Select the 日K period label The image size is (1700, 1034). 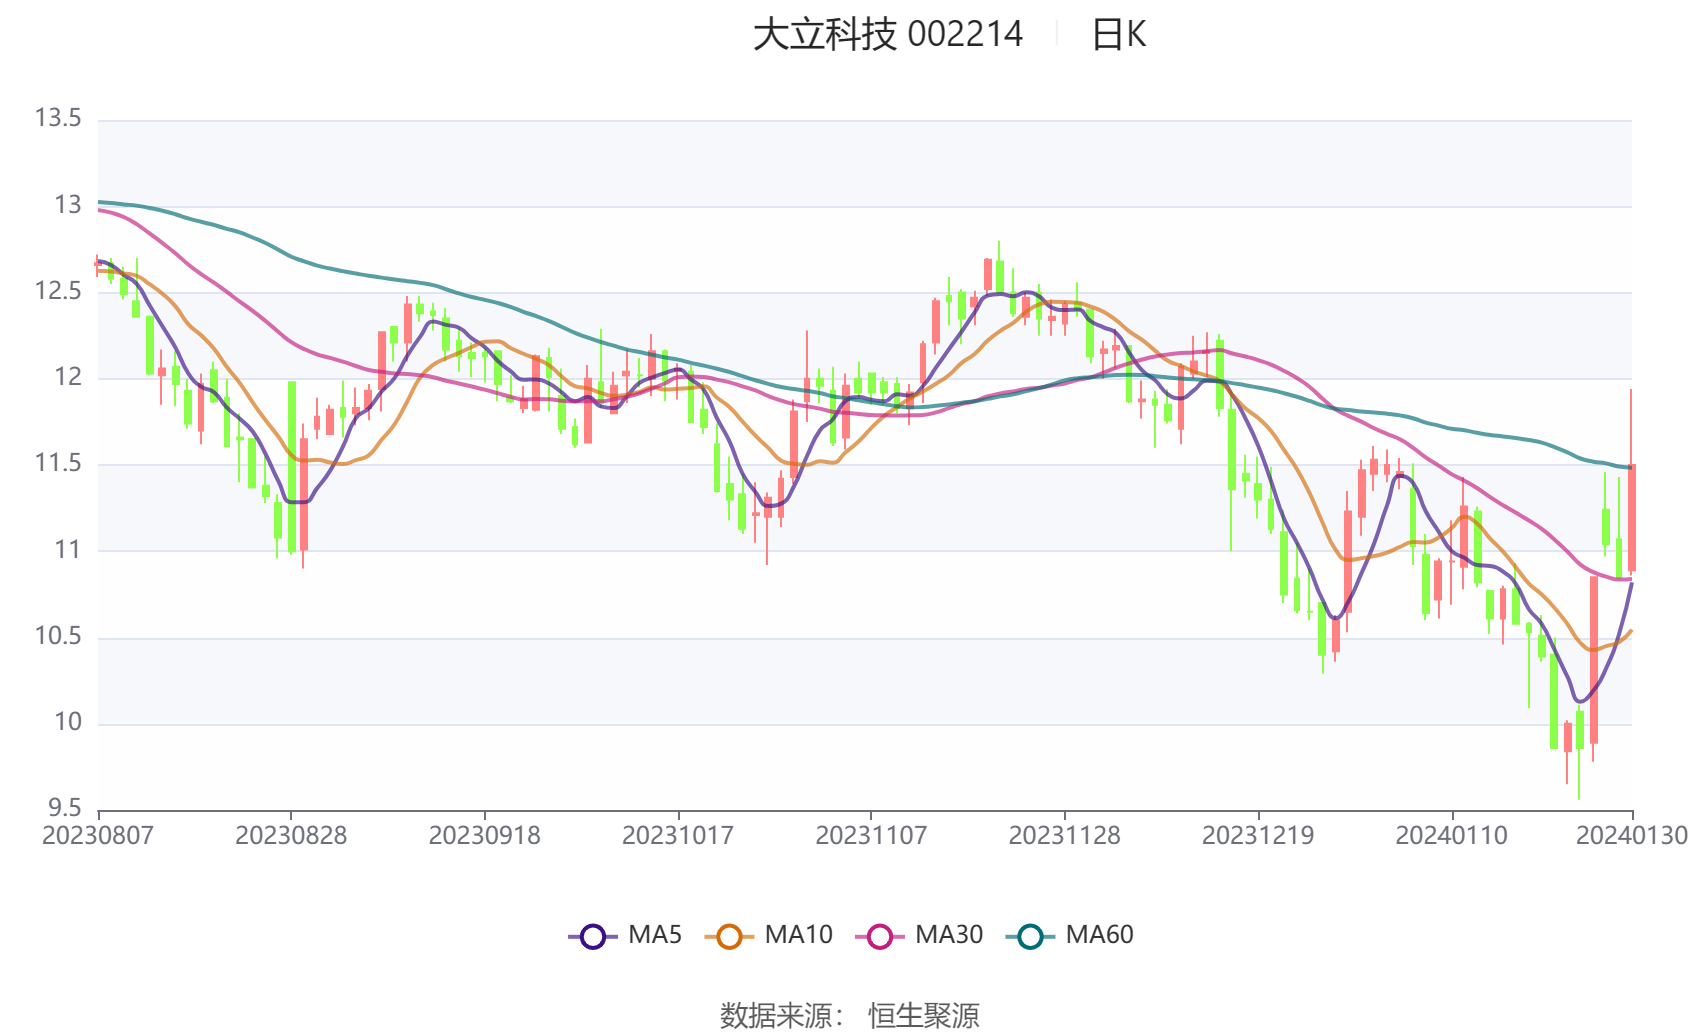(x=1118, y=35)
